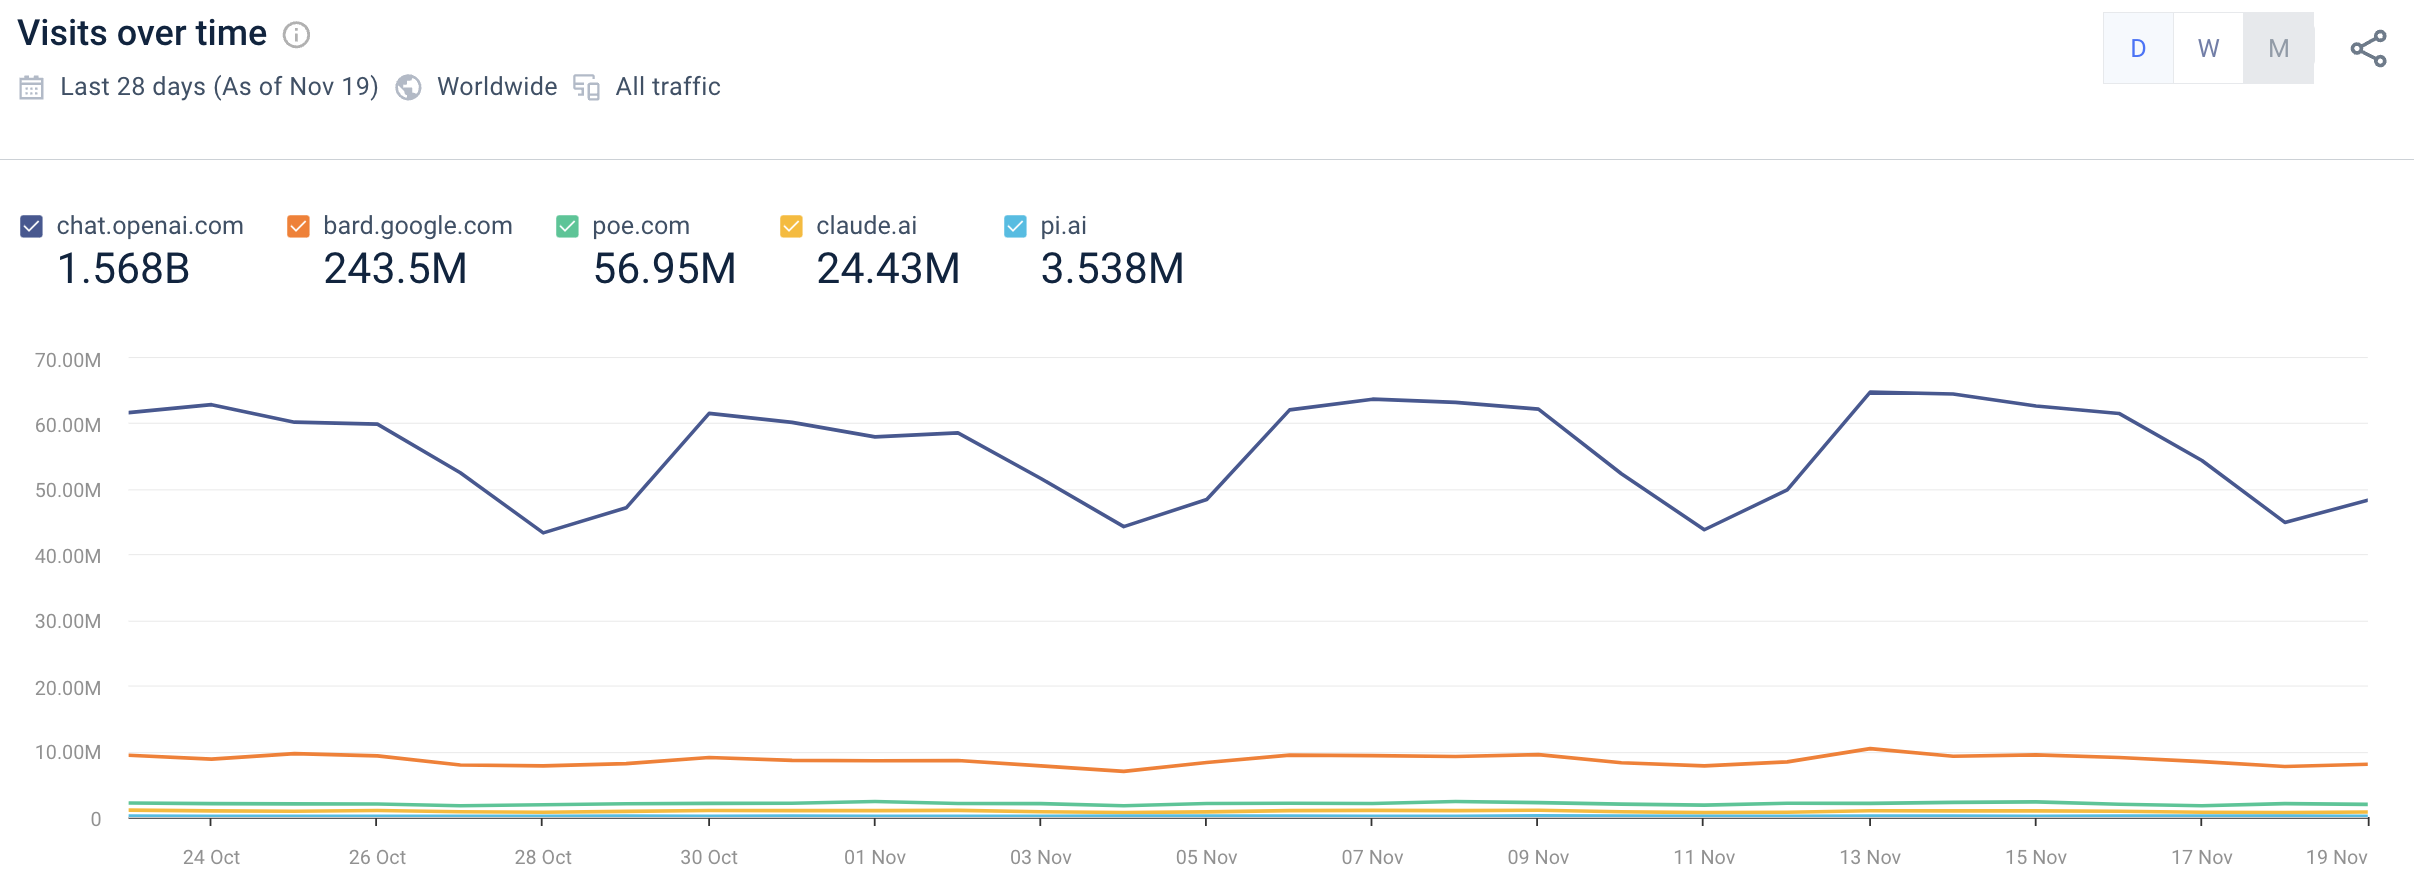This screenshot has height=875, width=2414.
Task: Open the All traffic filter
Action: 668,87
